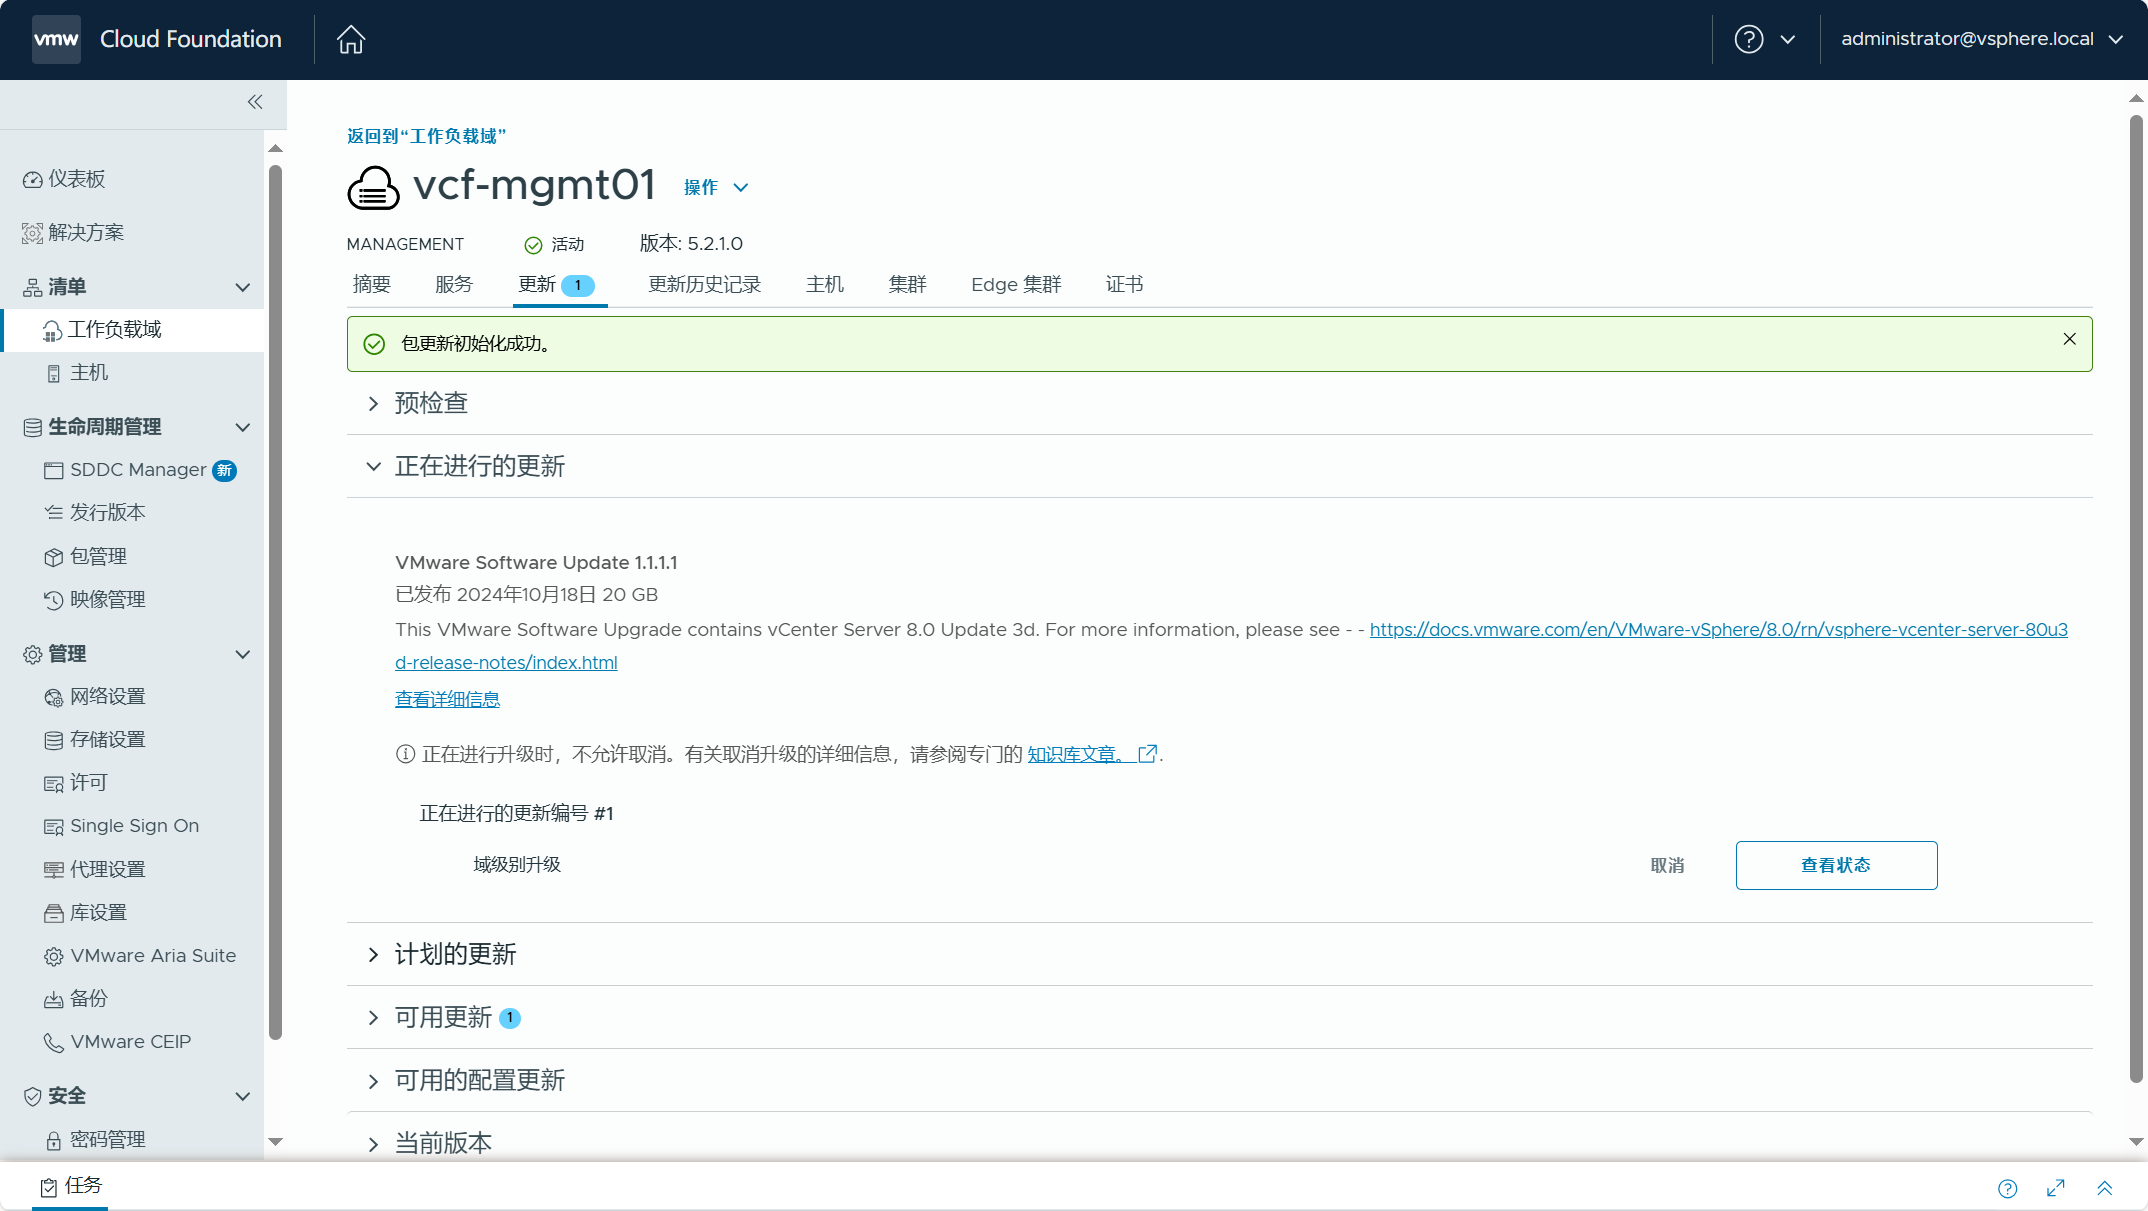Open 备份 in sidebar
The width and height of the screenshot is (2148, 1211).
coord(76,999)
